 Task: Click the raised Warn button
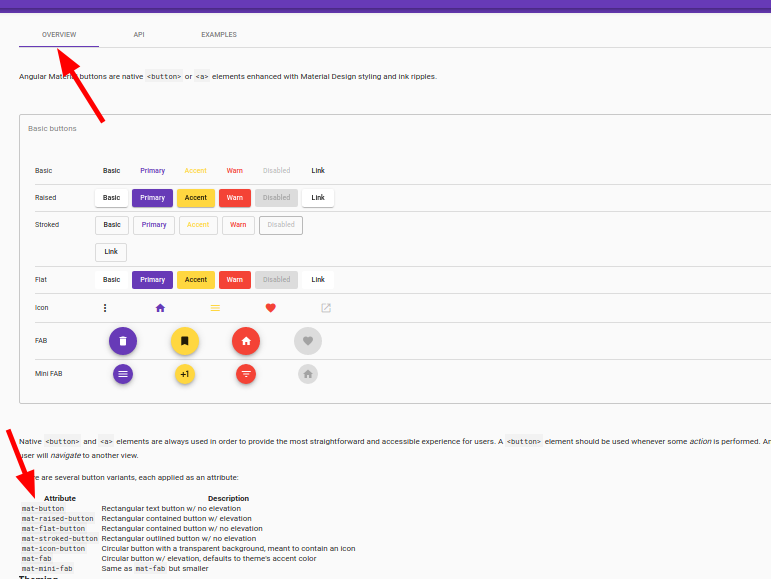pyautogui.click(x=235, y=198)
